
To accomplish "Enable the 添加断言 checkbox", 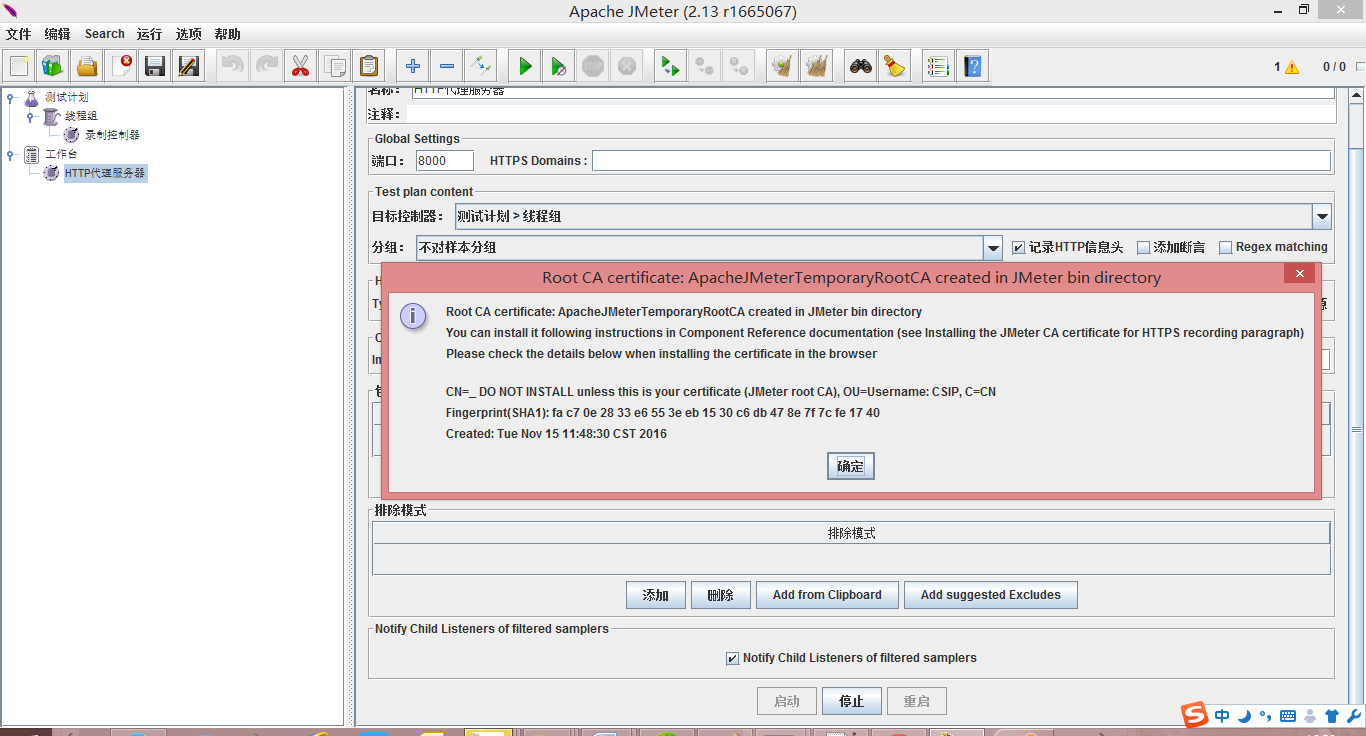I will click(x=1144, y=247).
